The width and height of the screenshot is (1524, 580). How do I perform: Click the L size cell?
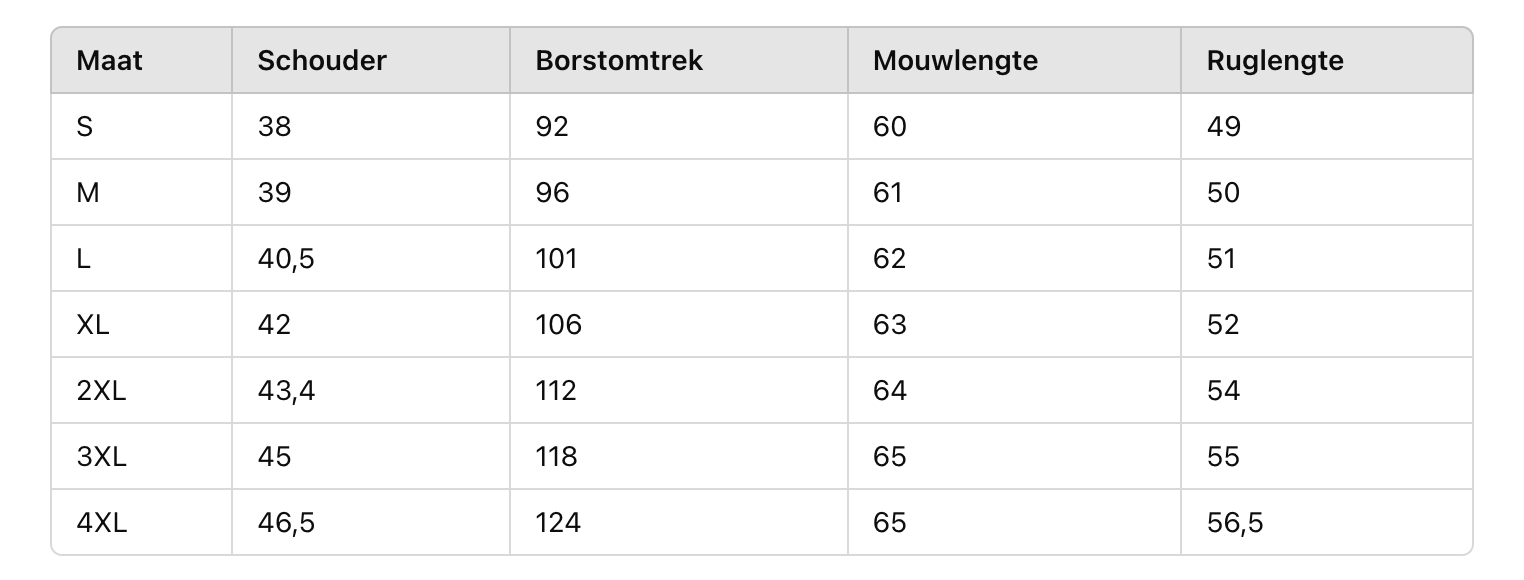pos(142,258)
